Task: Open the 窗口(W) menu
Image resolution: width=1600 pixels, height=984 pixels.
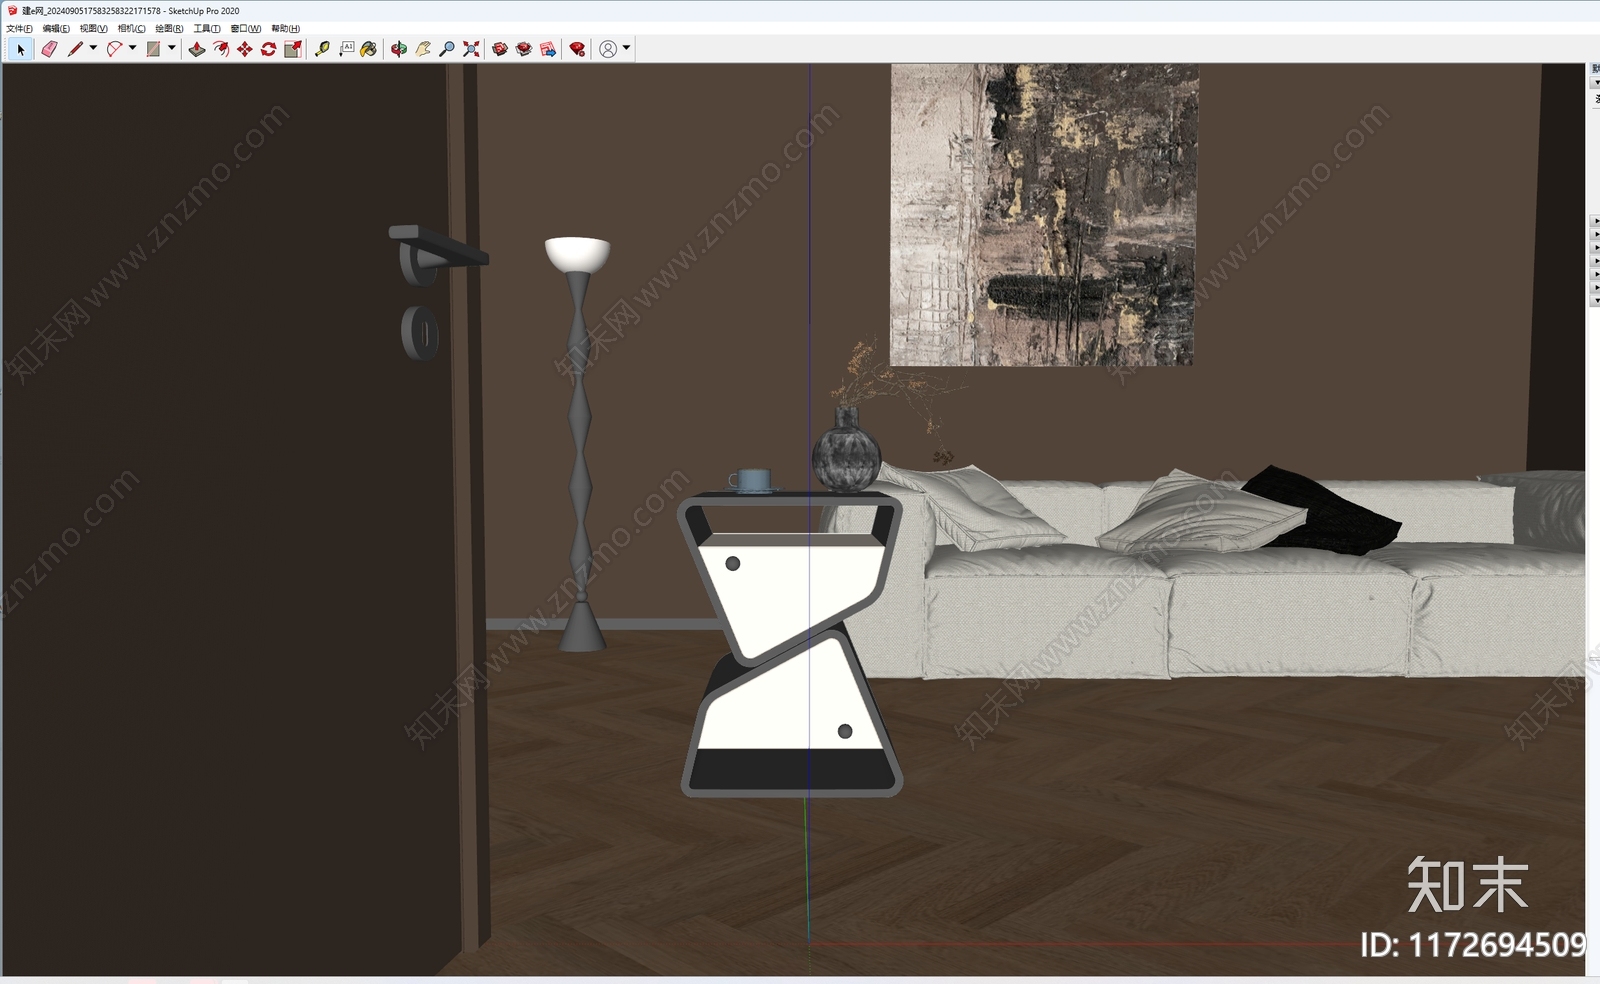Action: click(246, 29)
